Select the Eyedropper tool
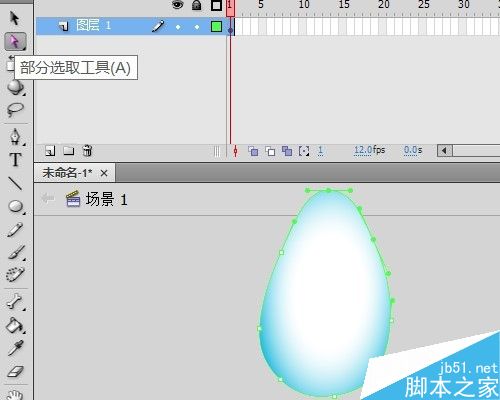500x400 pixels. click(x=15, y=348)
